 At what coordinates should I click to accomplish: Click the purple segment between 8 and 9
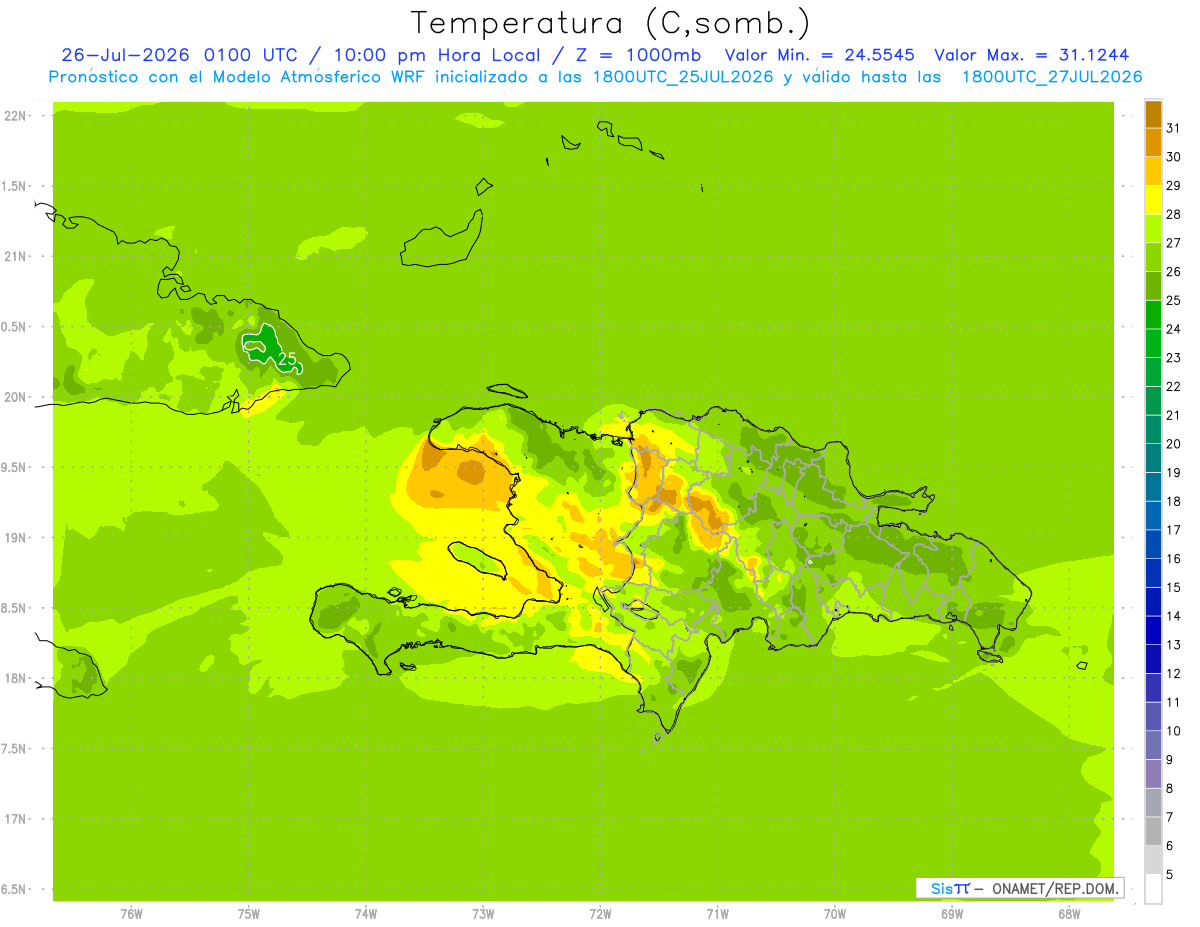[1153, 774]
